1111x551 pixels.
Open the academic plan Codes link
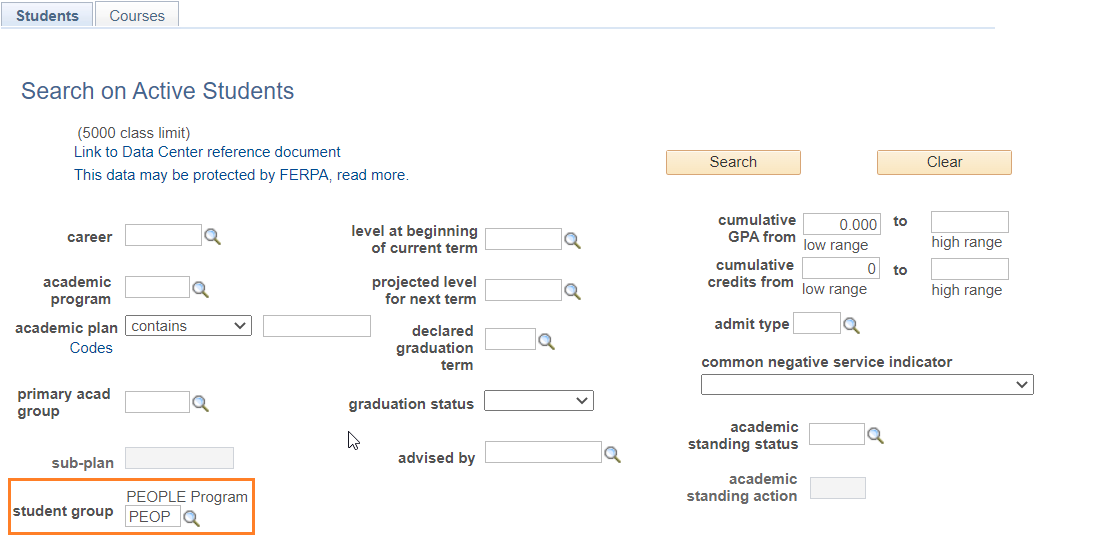pos(91,348)
